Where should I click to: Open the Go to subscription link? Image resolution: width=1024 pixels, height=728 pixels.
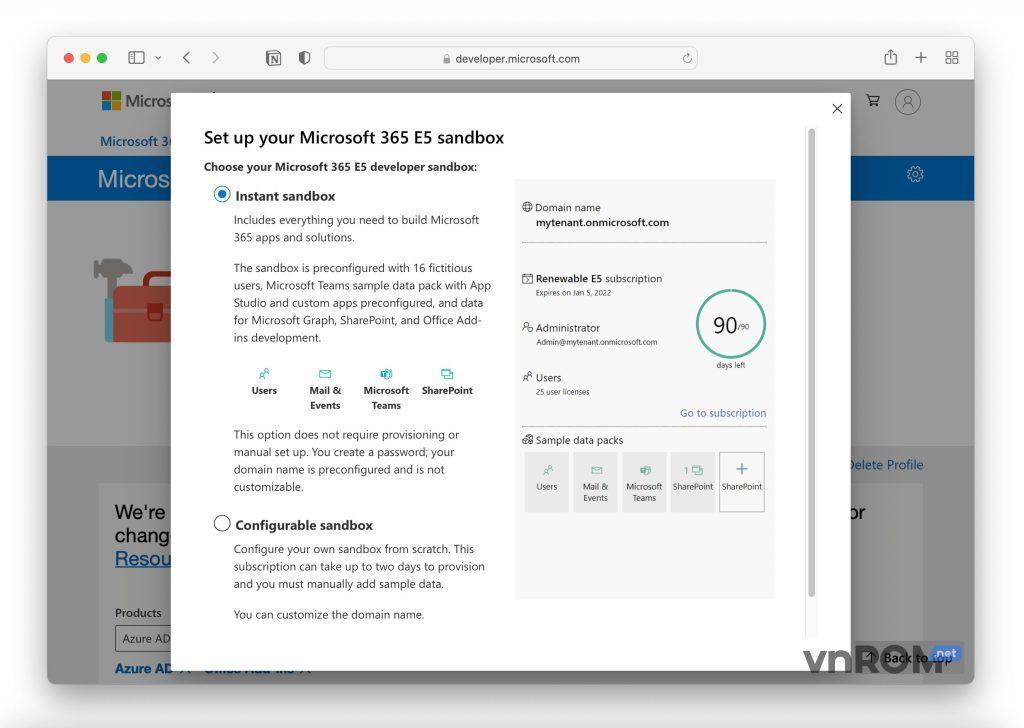point(722,413)
